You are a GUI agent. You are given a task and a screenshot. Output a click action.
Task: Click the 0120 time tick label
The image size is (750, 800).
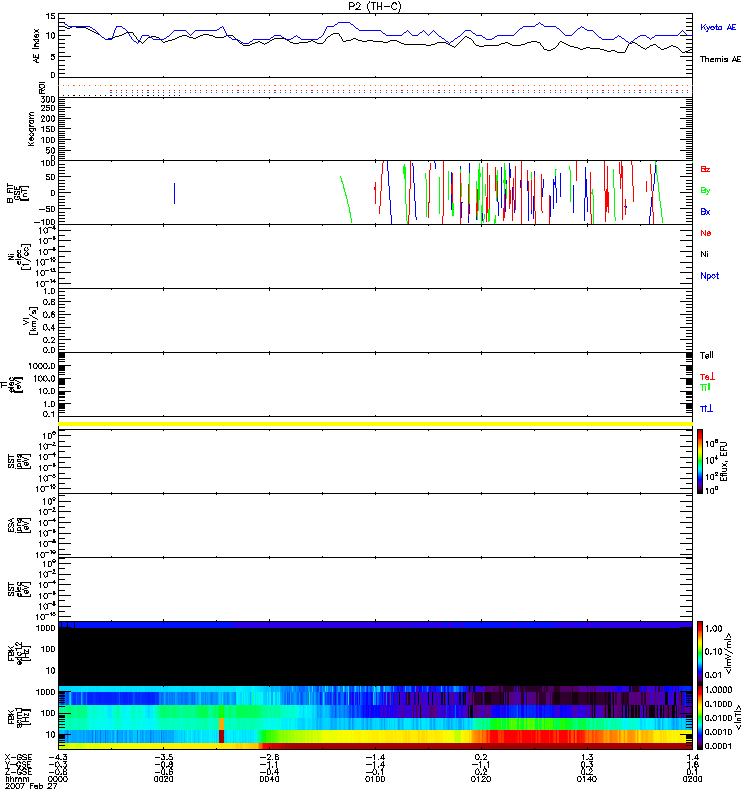481,779
